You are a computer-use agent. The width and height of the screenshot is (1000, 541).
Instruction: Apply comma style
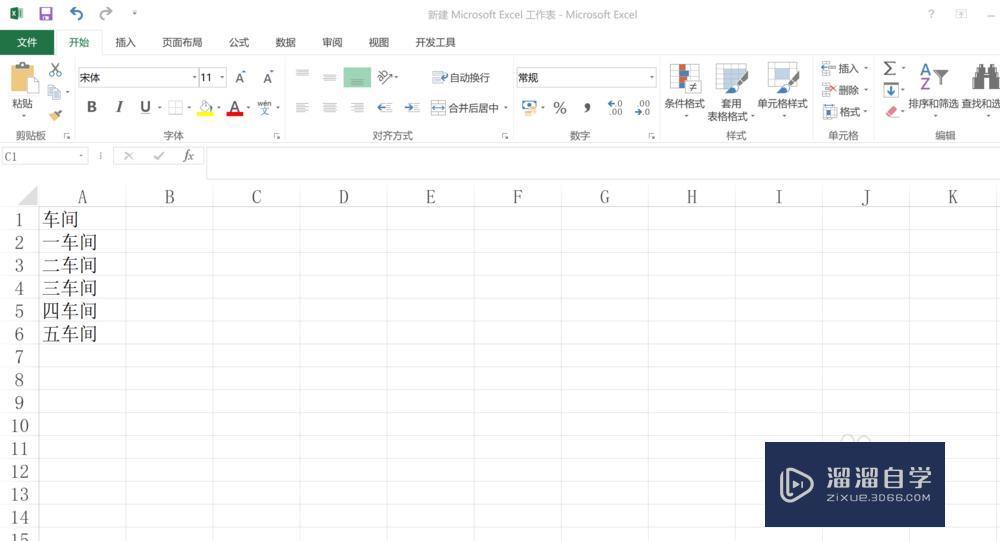click(x=587, y=108)
